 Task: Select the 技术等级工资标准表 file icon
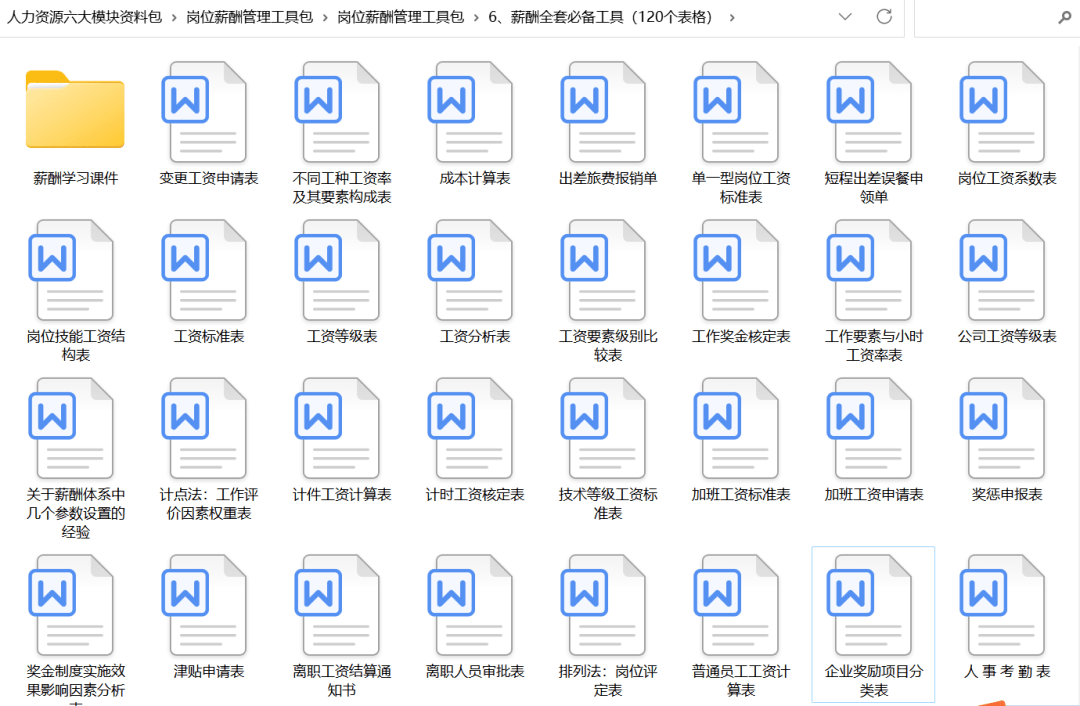tap(603, 428)
